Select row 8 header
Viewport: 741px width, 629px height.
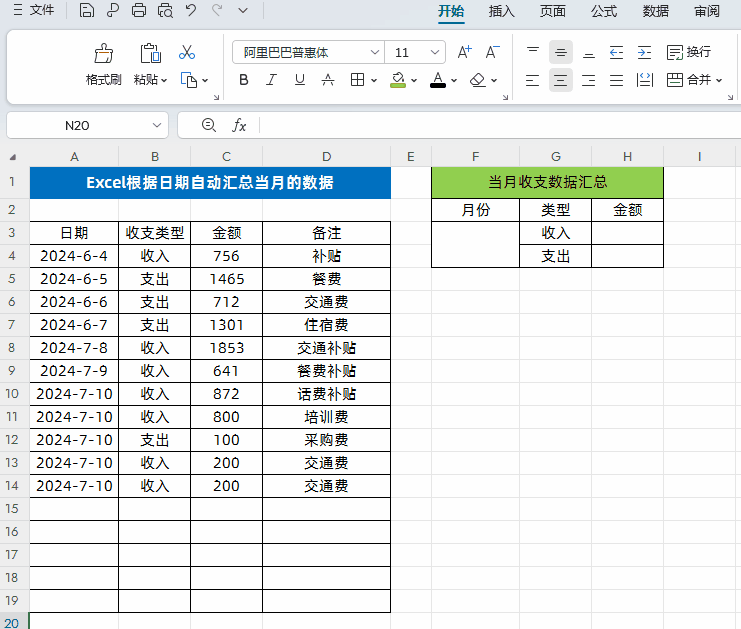pos(12,348)
